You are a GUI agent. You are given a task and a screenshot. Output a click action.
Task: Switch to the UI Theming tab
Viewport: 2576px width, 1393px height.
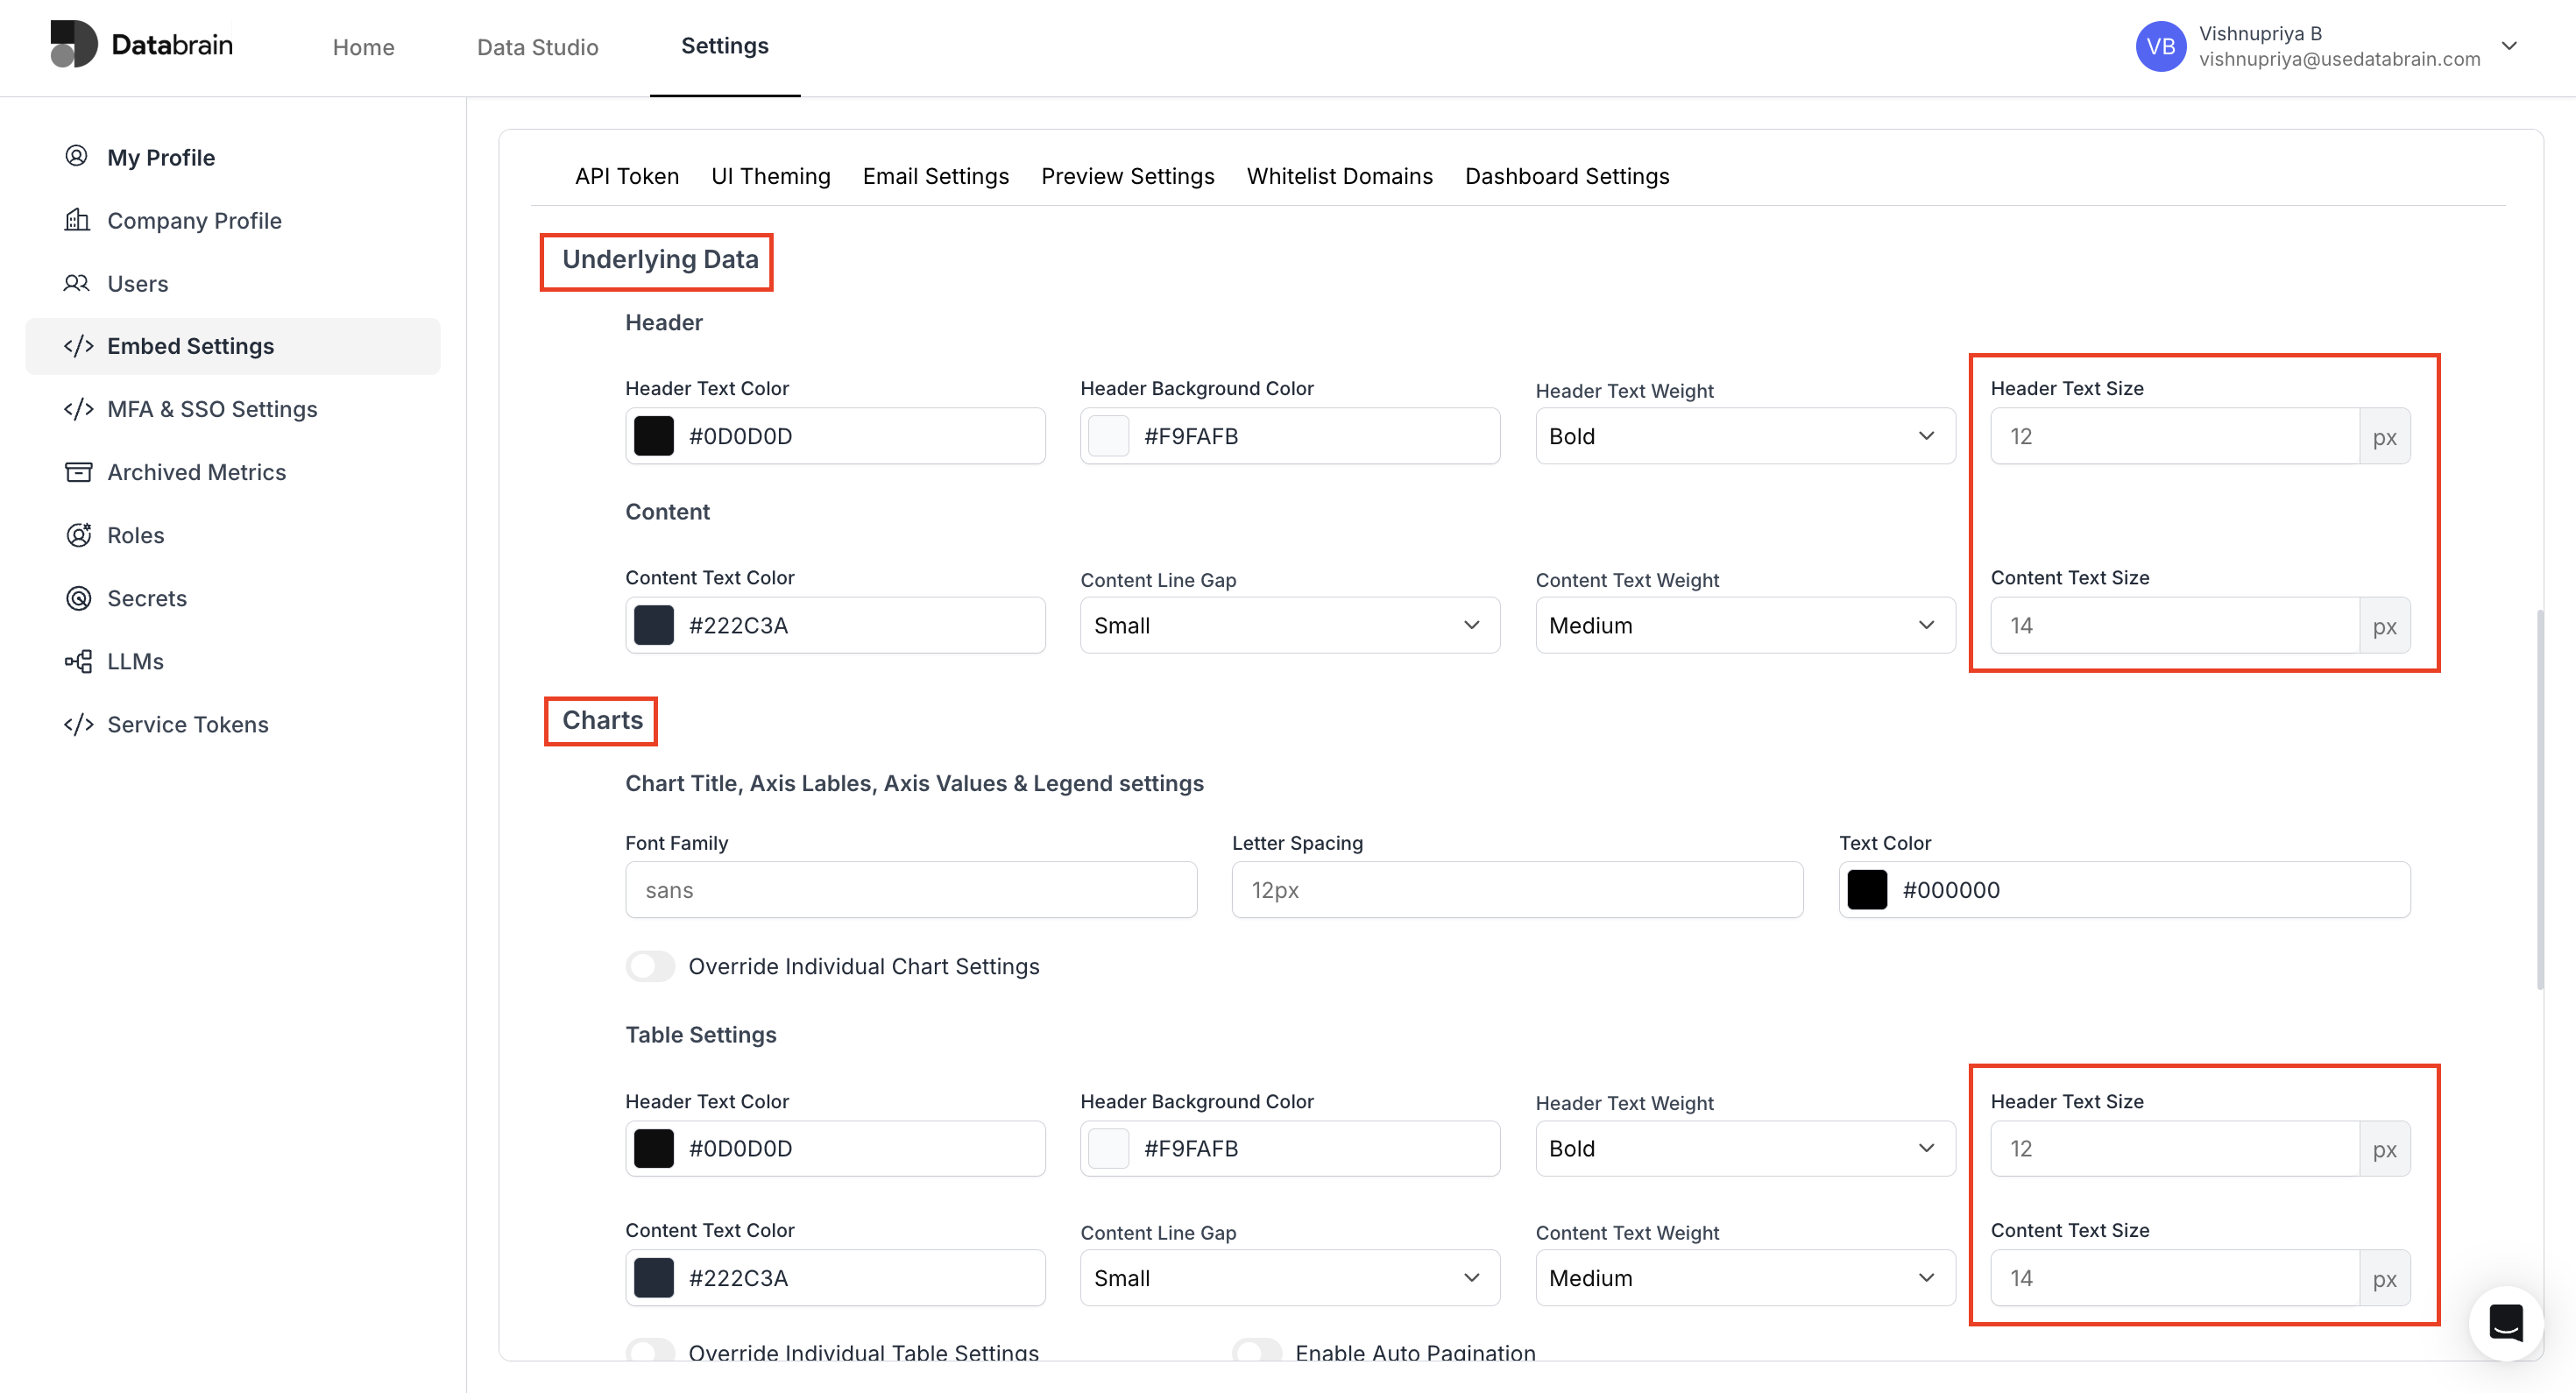click(771, 176)
